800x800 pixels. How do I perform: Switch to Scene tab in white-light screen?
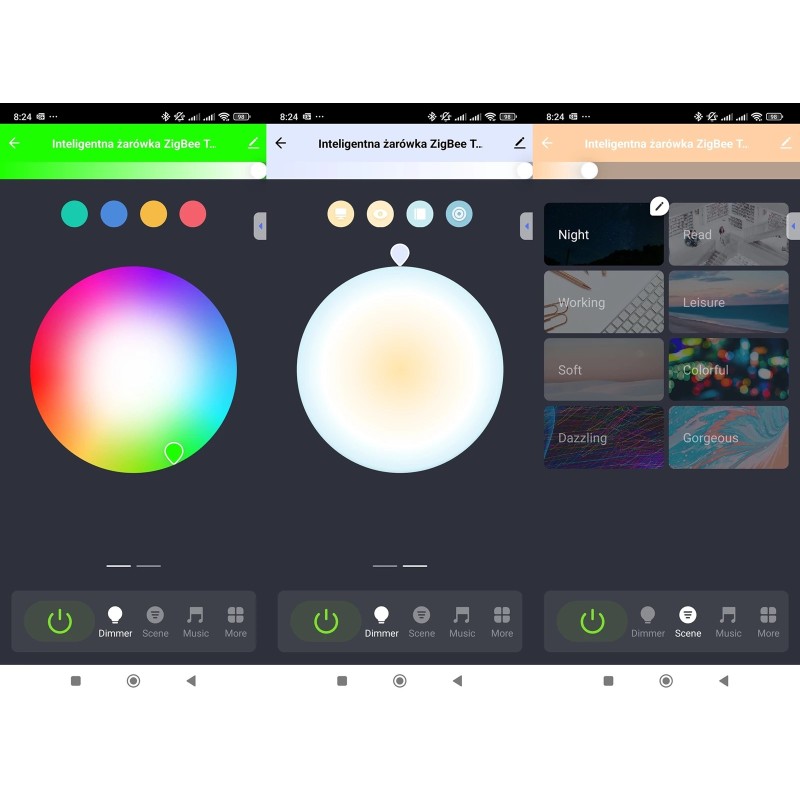[x=421, y=621]
